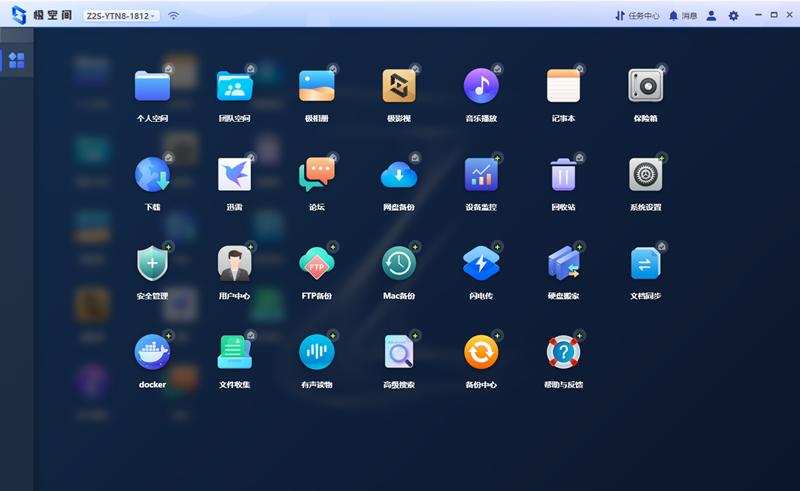Toggle the plus badge on 系统设置
This screenshot has width=800, height=491.
tap(662, 158)
